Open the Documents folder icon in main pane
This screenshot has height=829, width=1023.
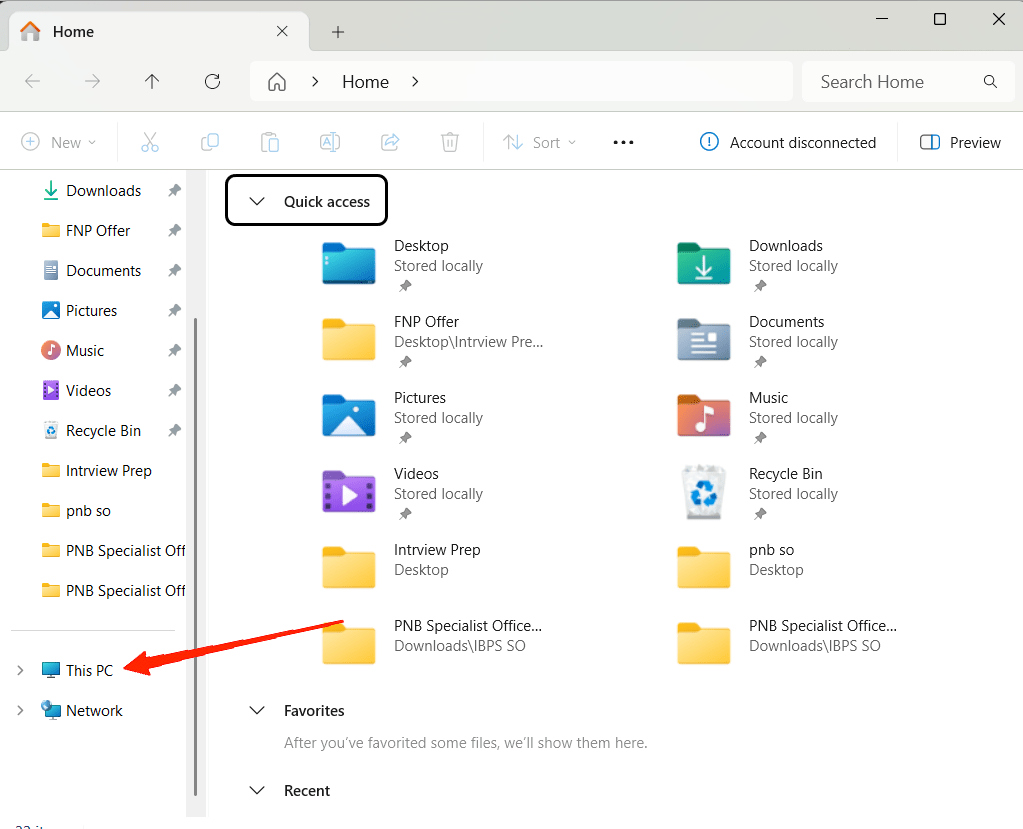click(704, 339)
